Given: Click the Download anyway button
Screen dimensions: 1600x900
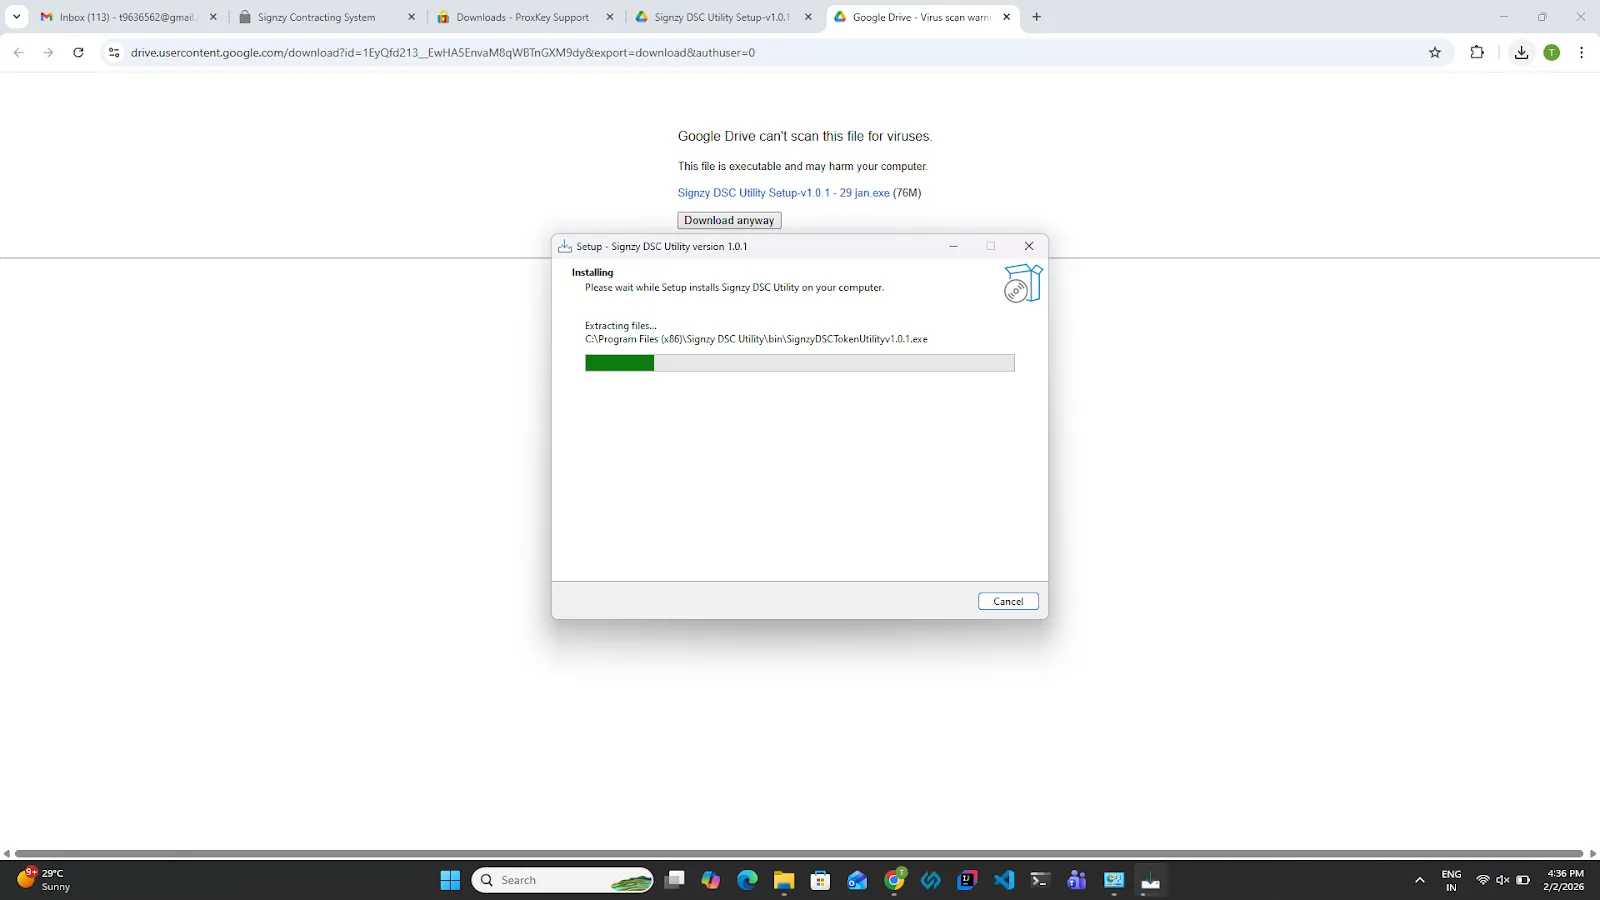Looking at the screenshot, I should pos(729,220).
